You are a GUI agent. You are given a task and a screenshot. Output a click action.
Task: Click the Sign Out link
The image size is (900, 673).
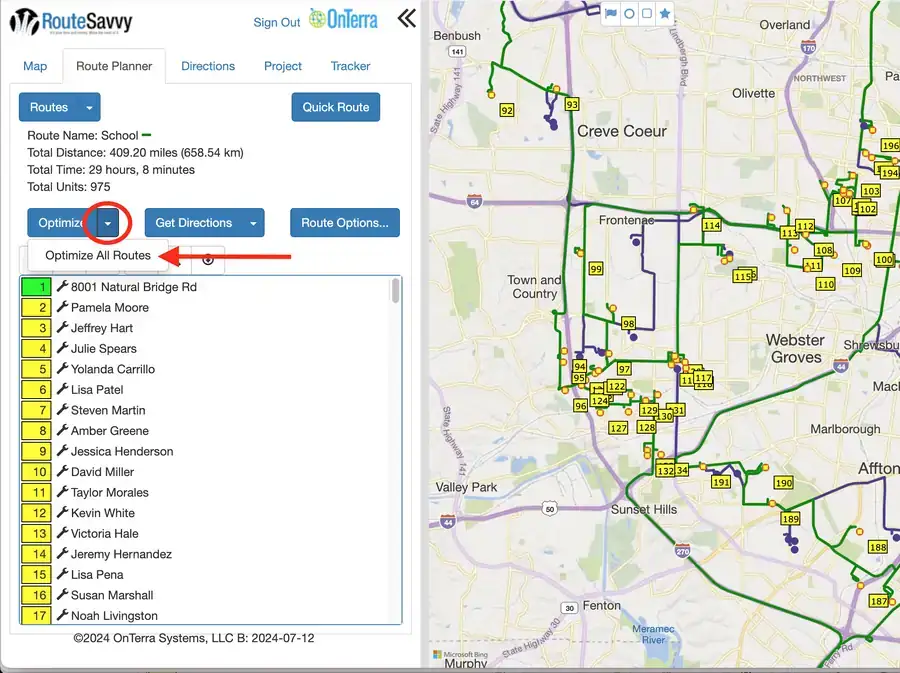point(277,22)
